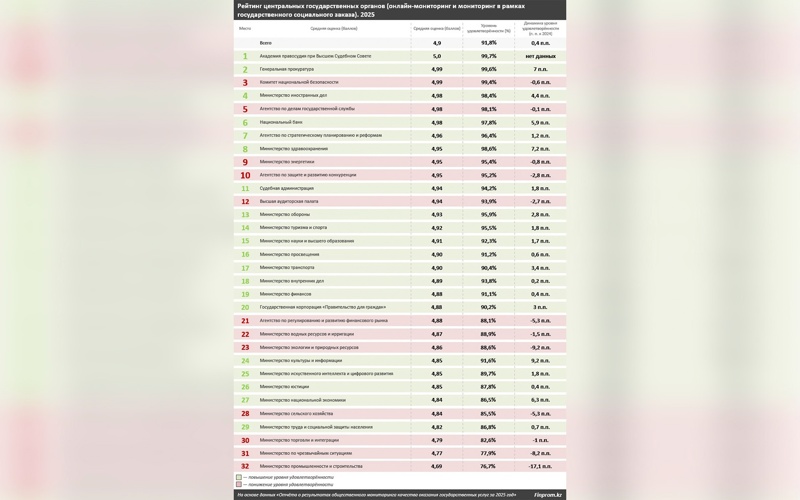Select "Комитет национальной безопасности" in the table
Viewport: 800px width, 500px height.
(299, 82)
